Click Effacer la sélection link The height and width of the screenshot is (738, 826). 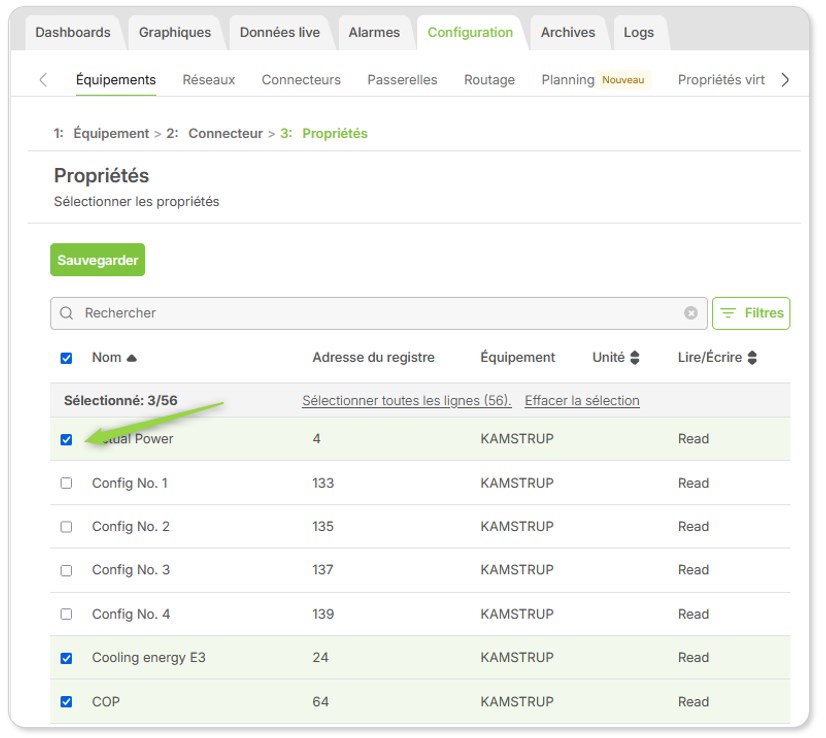point(582,401)
